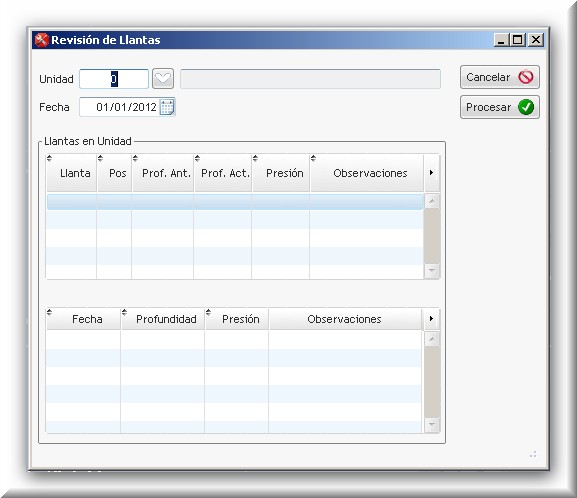Image resolution: width=577 pixels, height=498 pixels.
Task: Click the tools icon in the title bar
Action: pyautogui.click(x=42, y=40)
